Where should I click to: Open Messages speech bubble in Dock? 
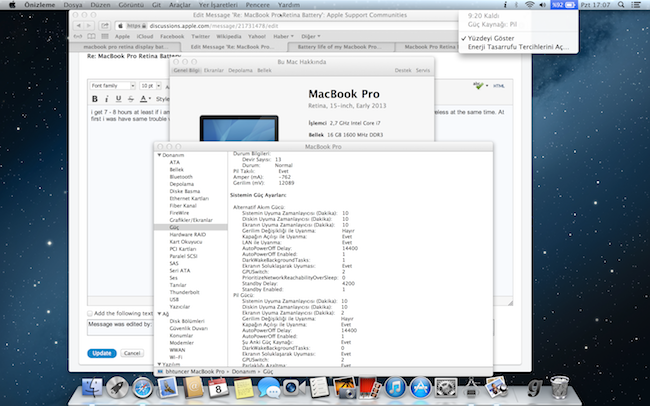tap(269, 387)
